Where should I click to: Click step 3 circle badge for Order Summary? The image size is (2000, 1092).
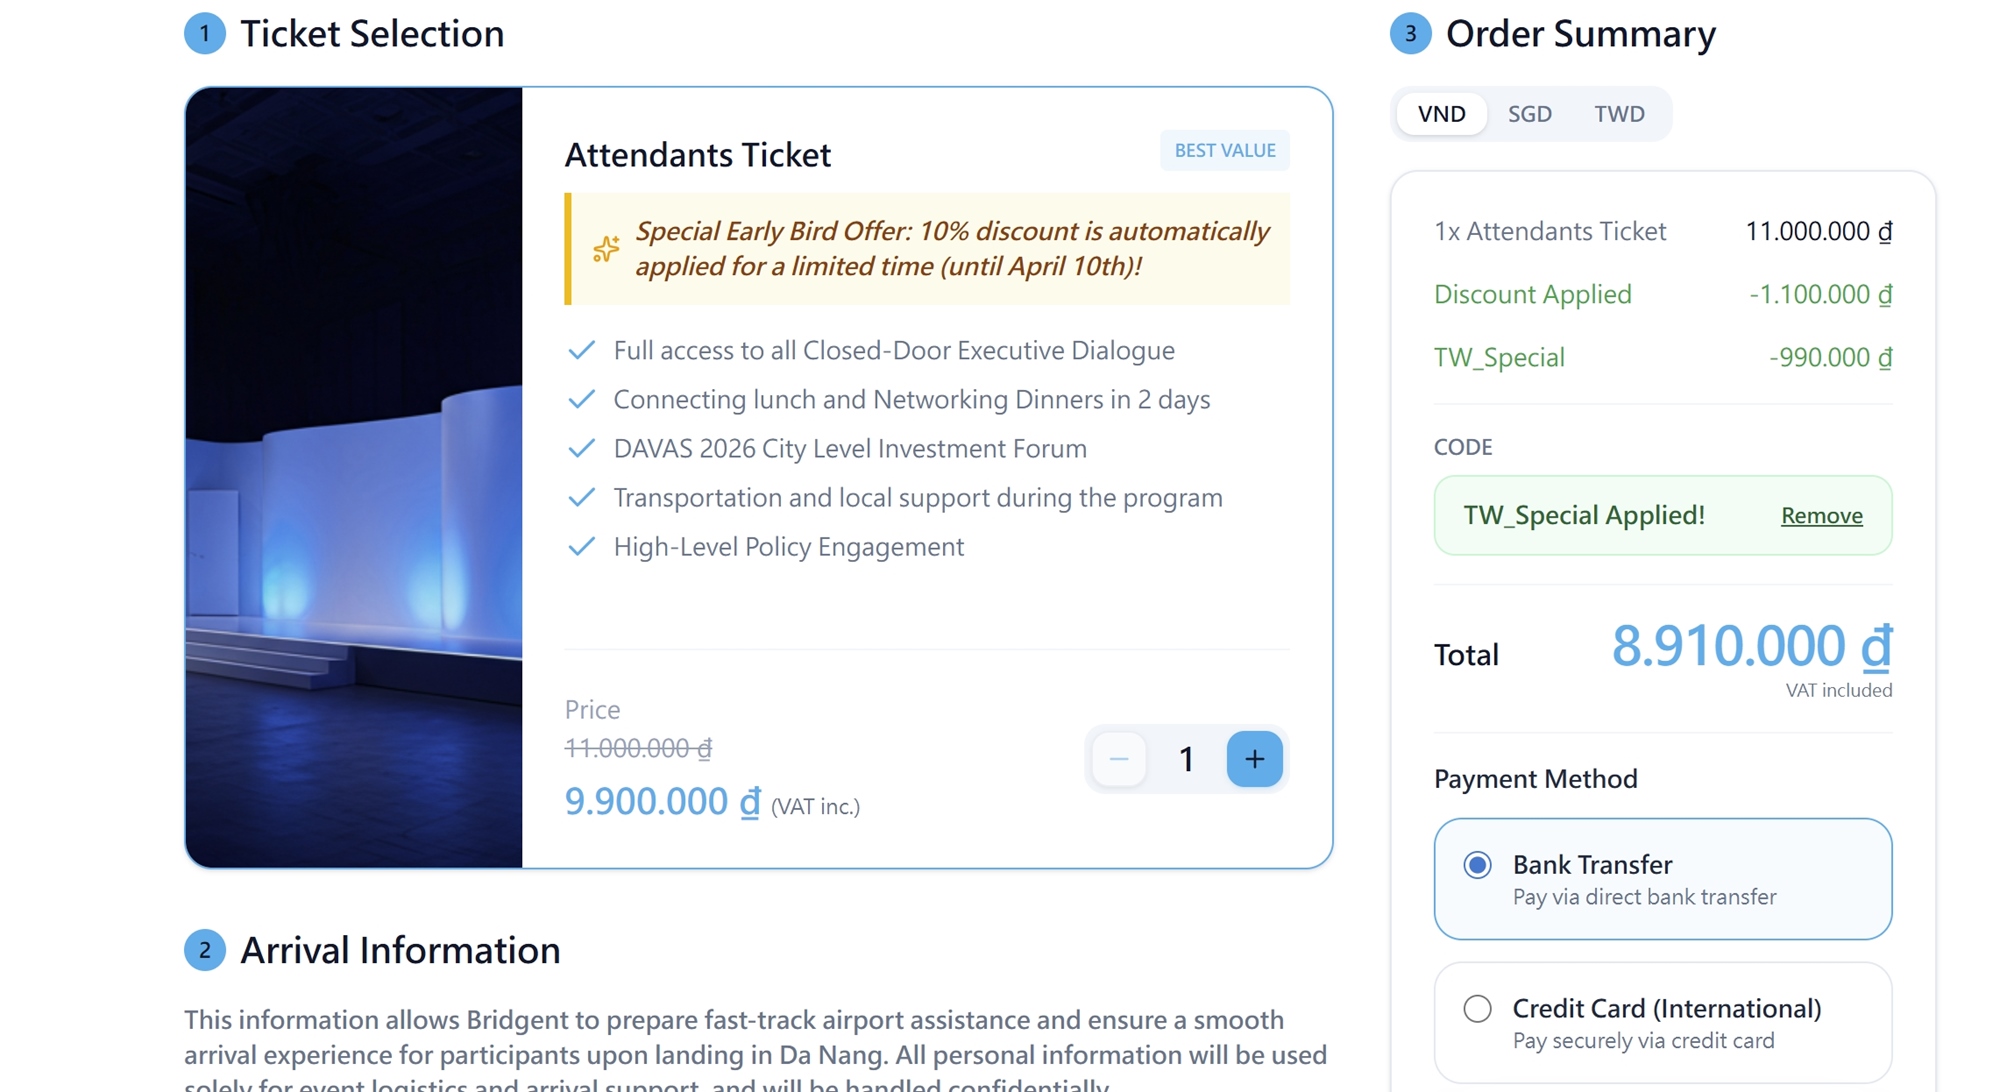(1410, 34)
